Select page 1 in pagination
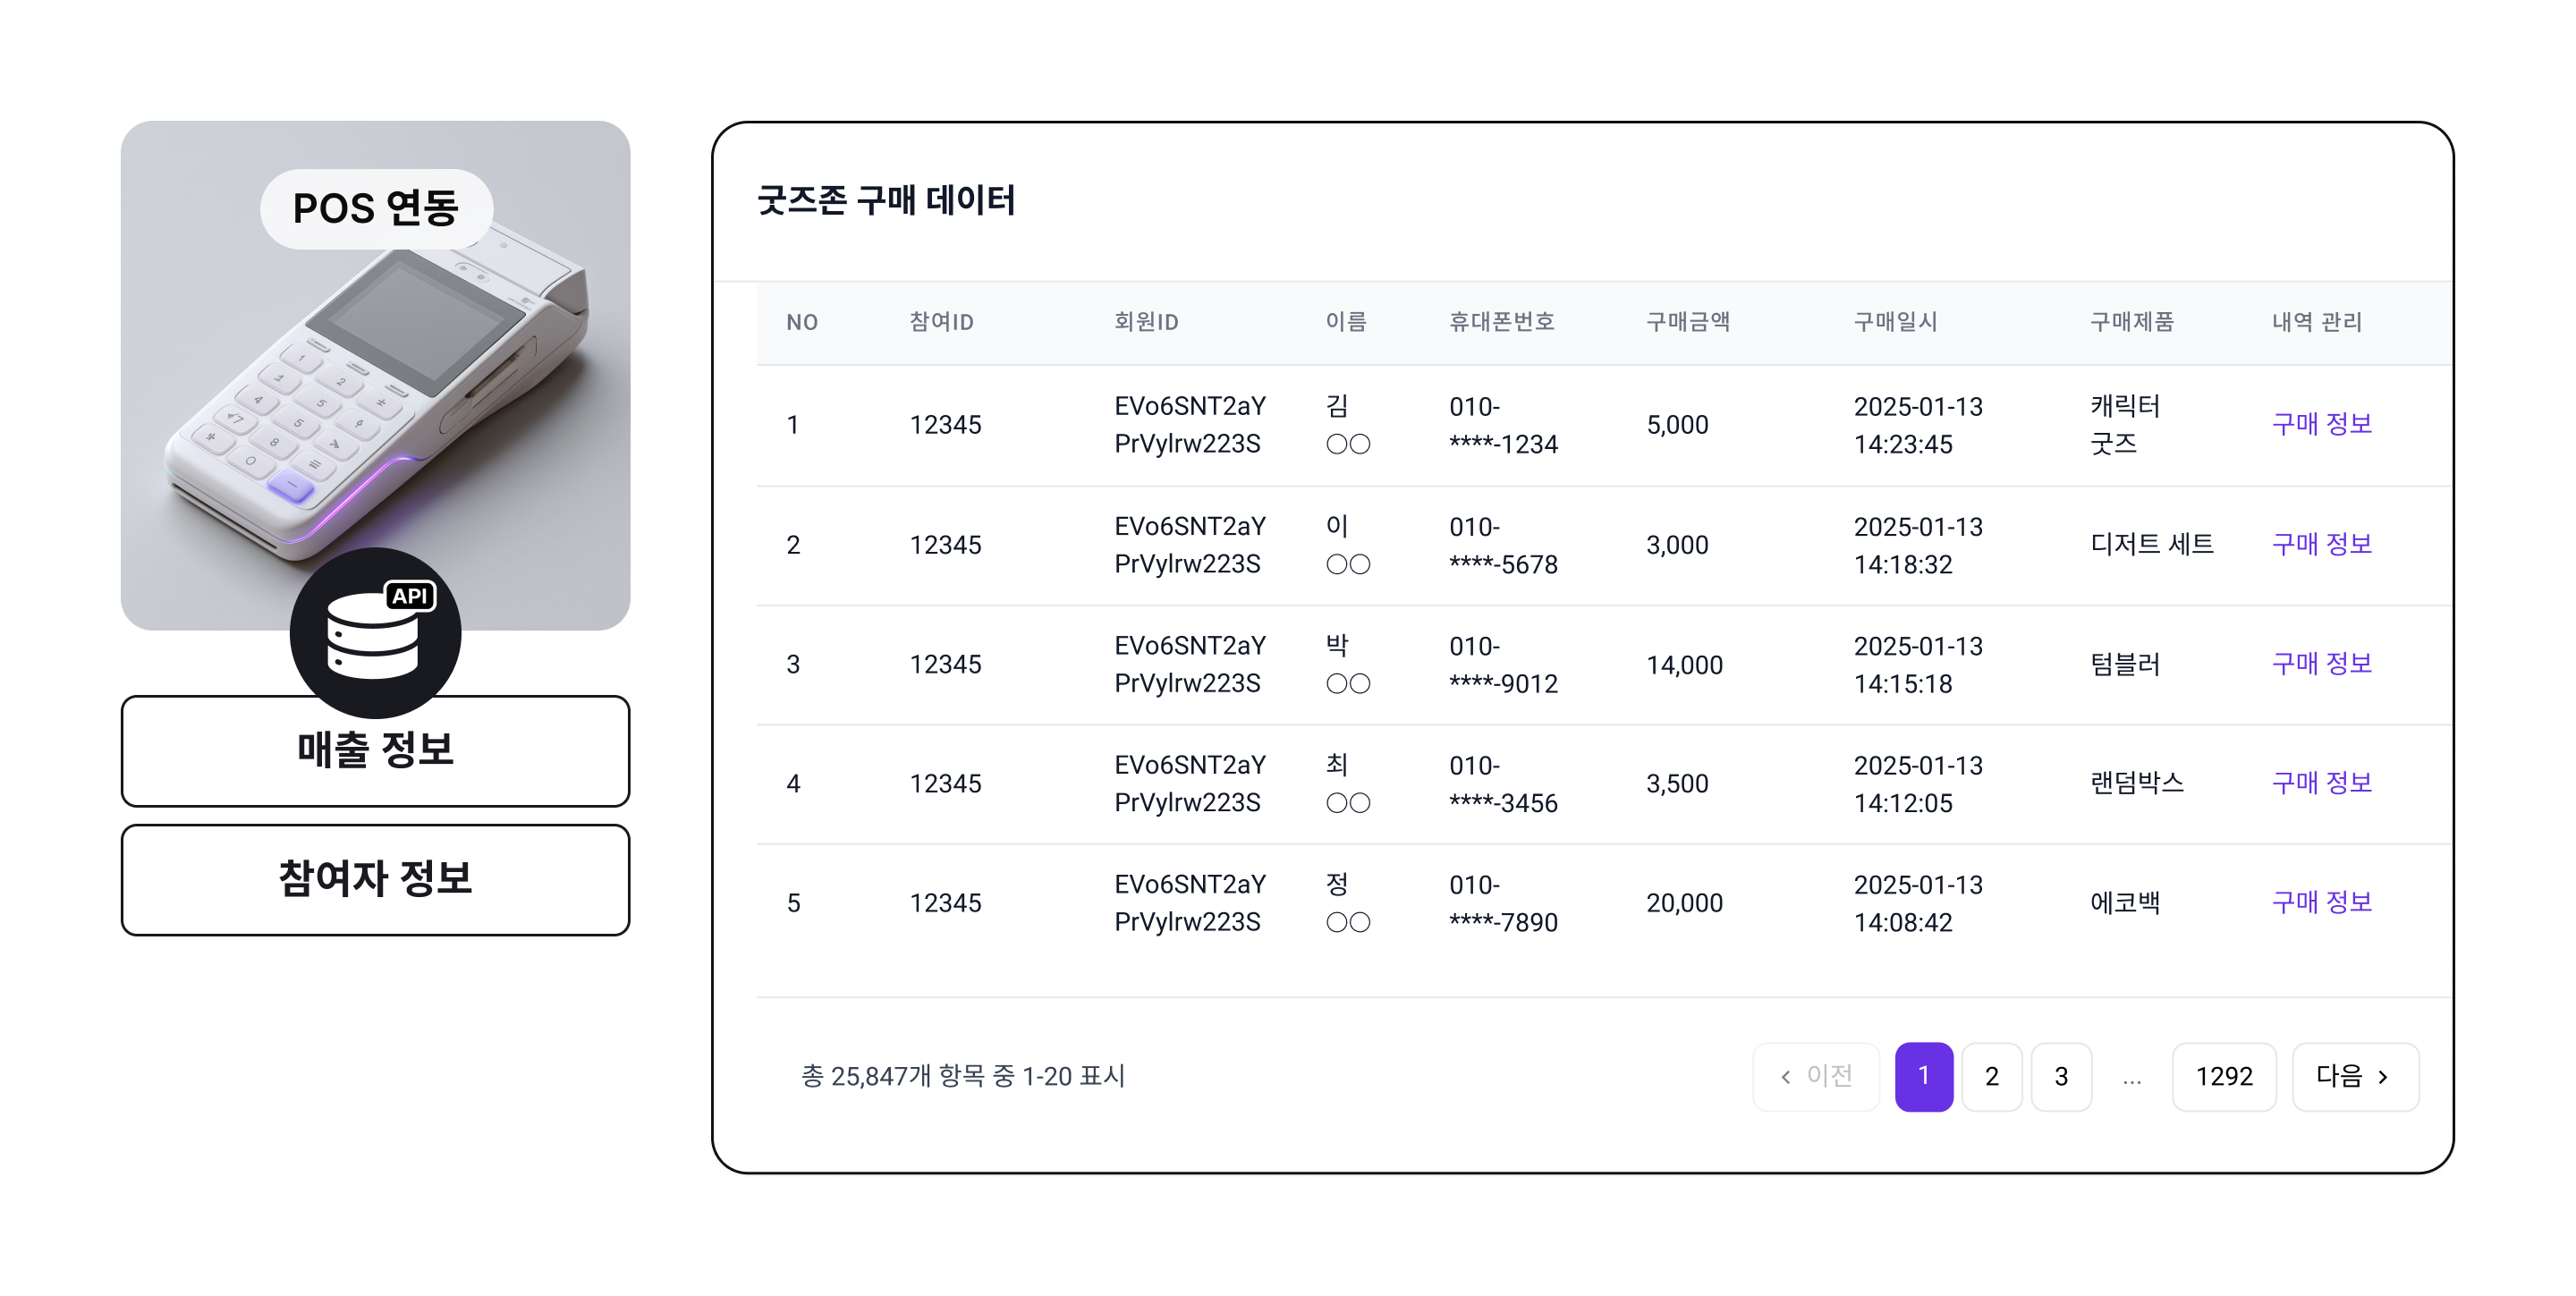The width and height of the screenshot is (2576, 1296). [1923, 1076]
